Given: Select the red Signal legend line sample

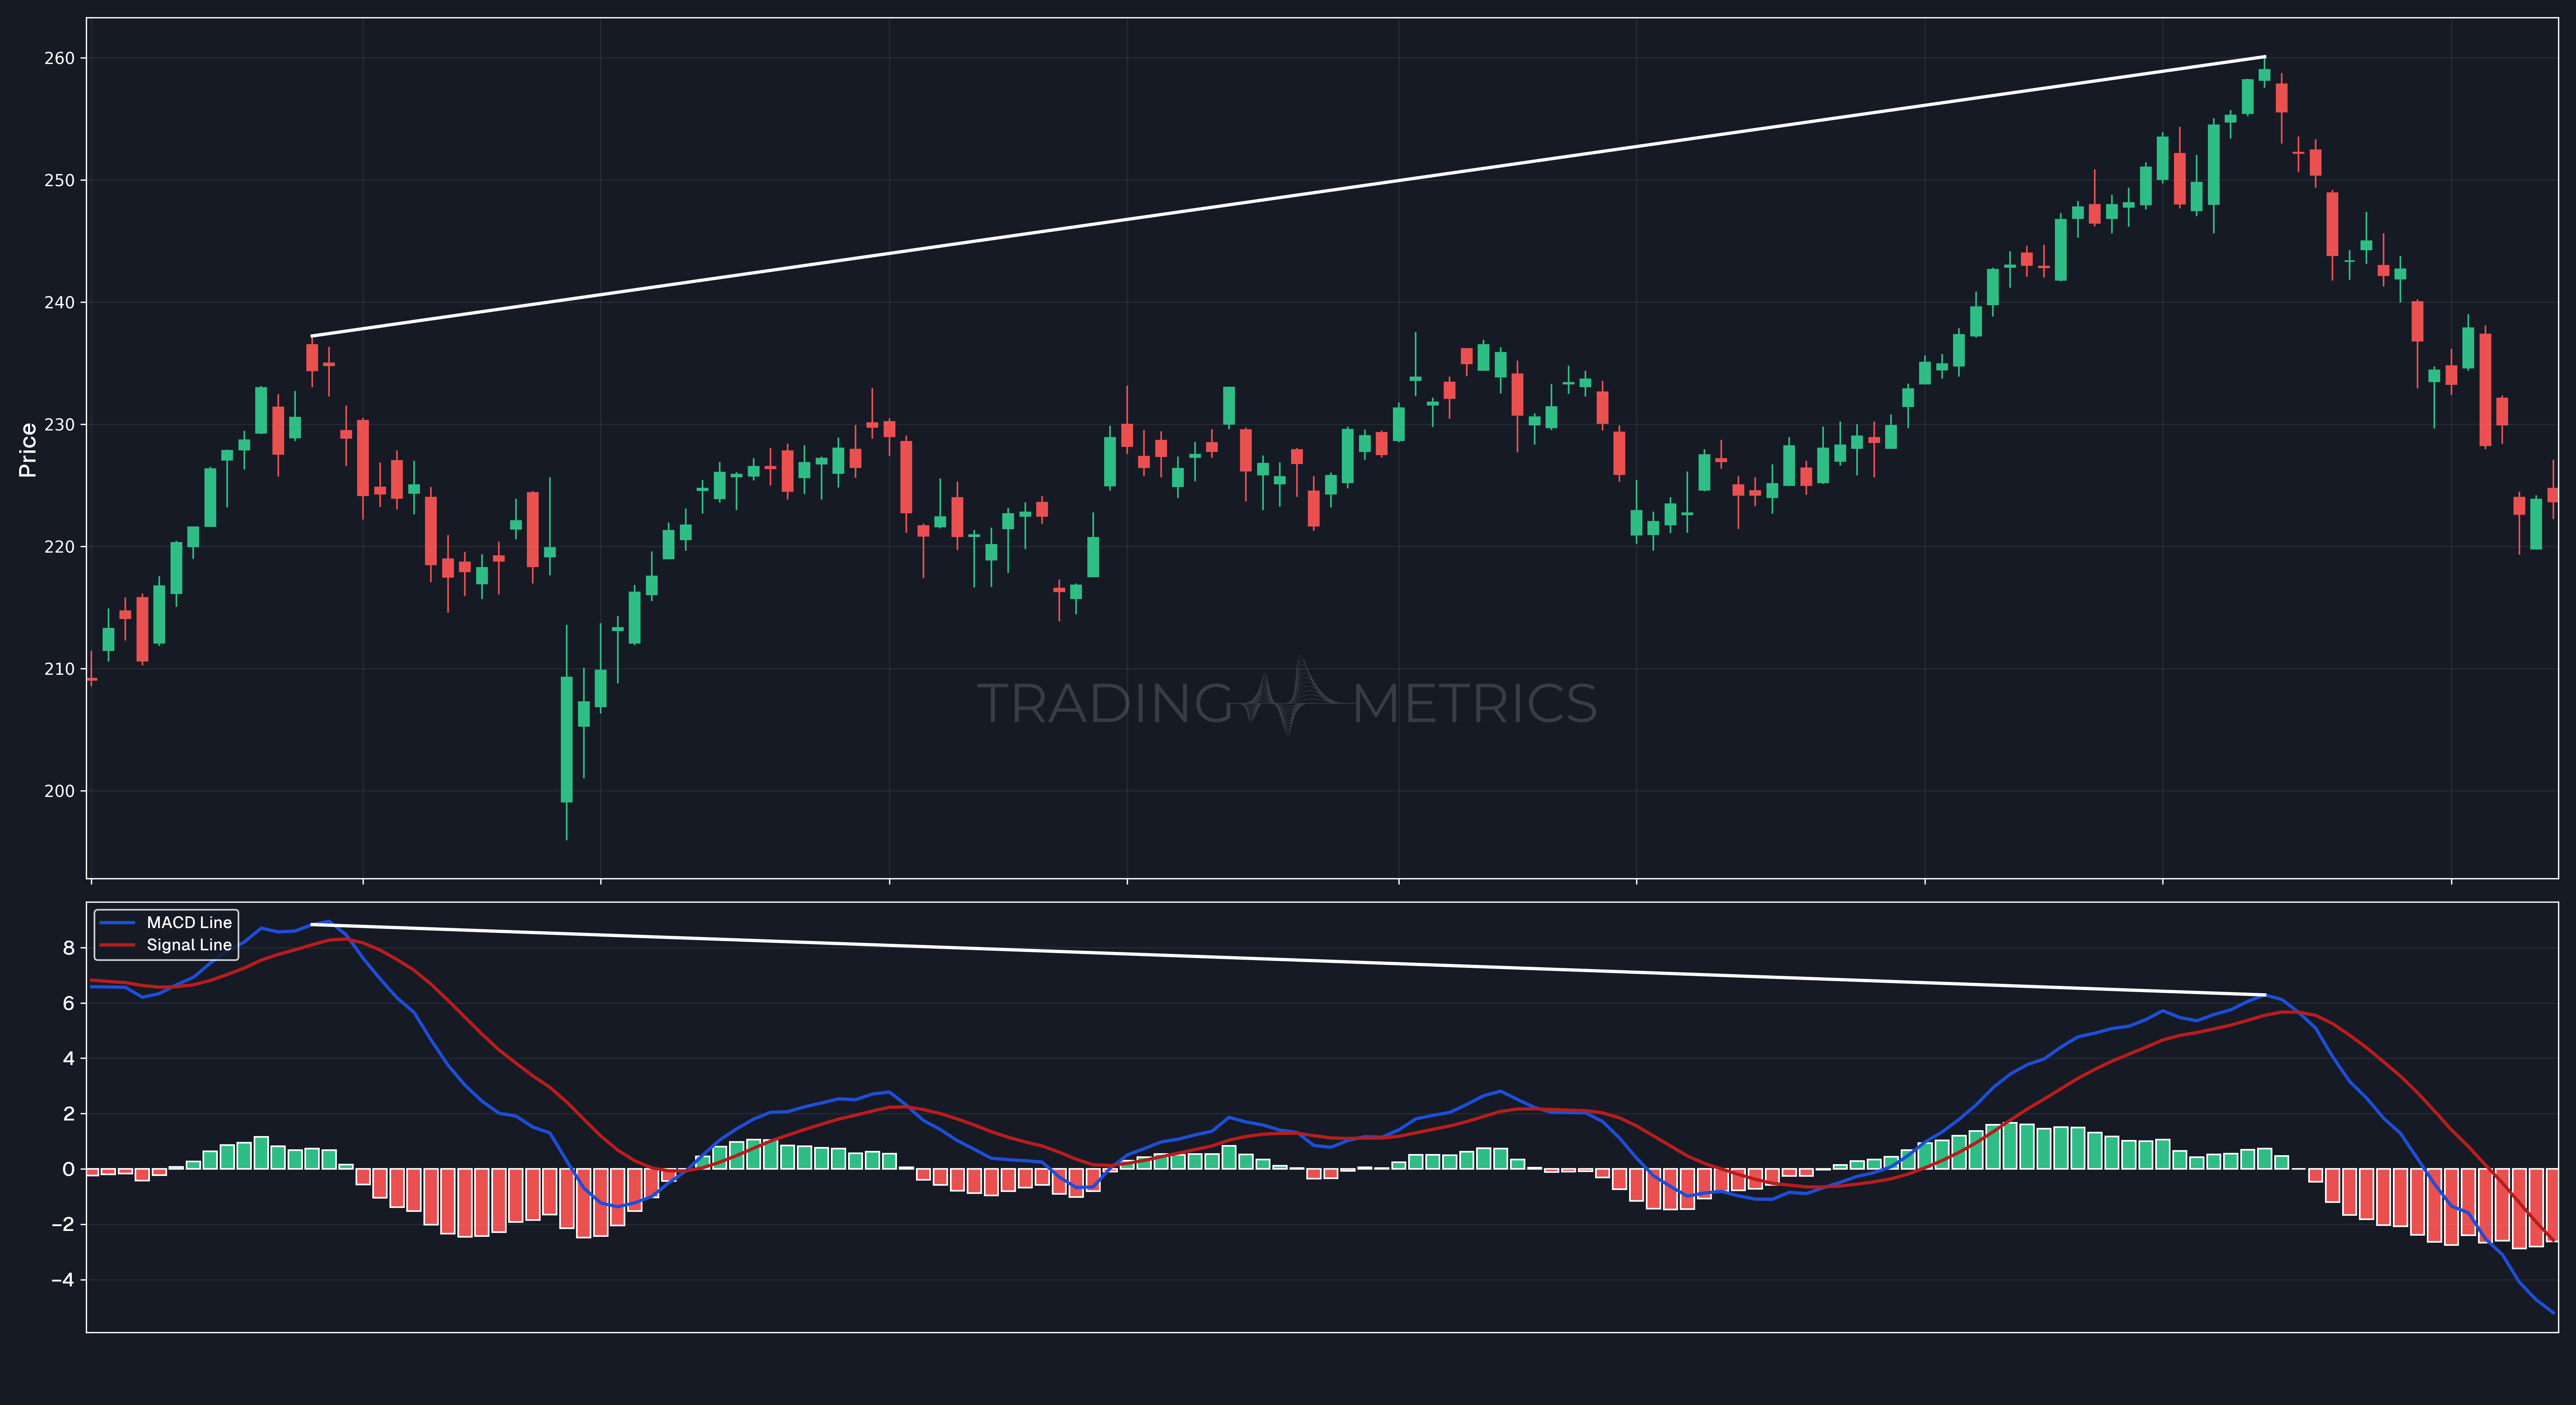Looking at the screenshot, I should pyautogui.click(x=117, y=945).
